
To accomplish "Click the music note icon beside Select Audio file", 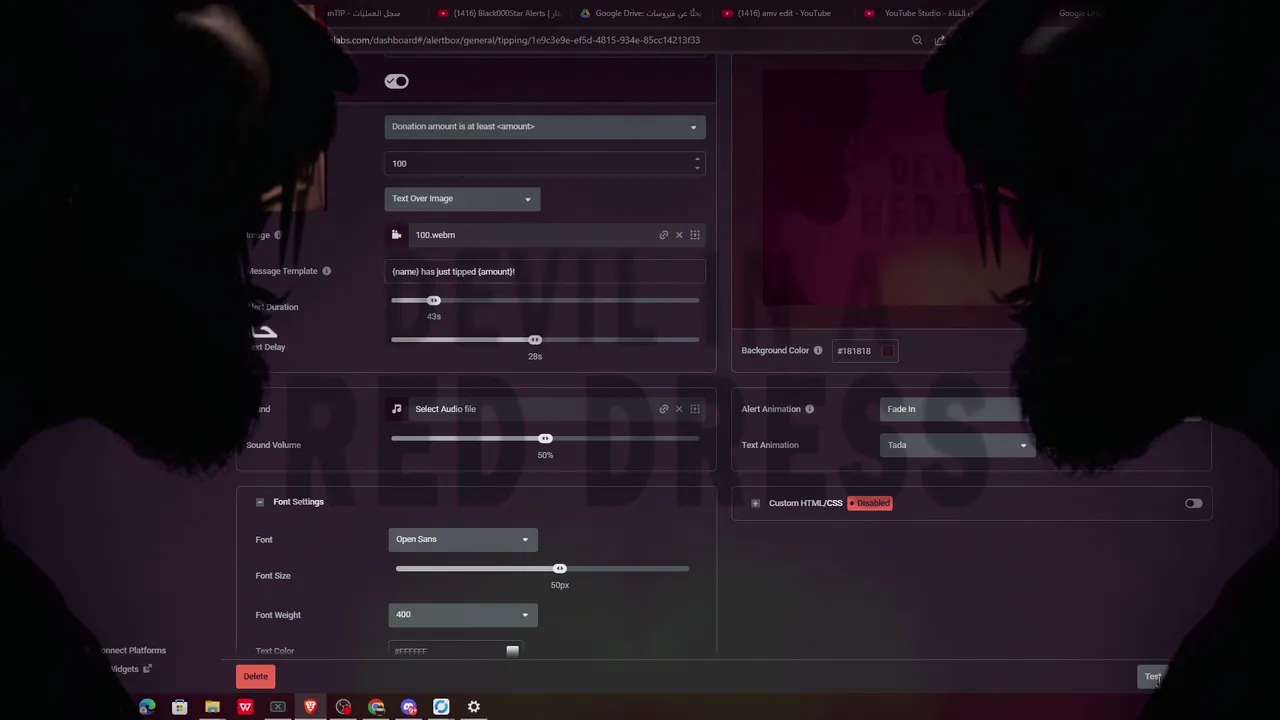I will point(396,409).
